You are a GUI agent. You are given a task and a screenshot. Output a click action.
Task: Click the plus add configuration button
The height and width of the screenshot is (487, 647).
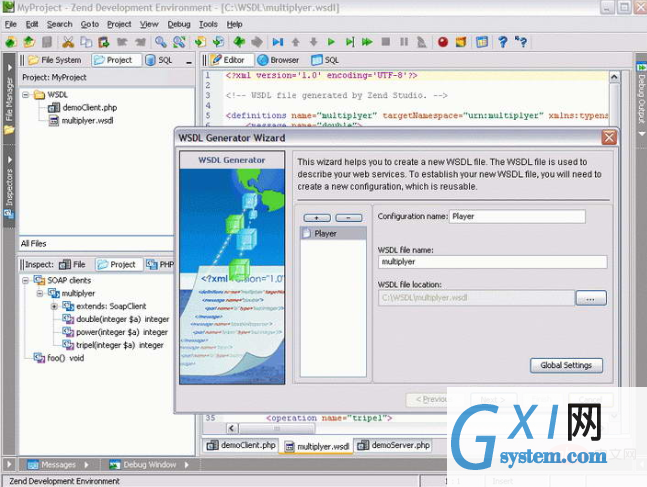point(317,217)
